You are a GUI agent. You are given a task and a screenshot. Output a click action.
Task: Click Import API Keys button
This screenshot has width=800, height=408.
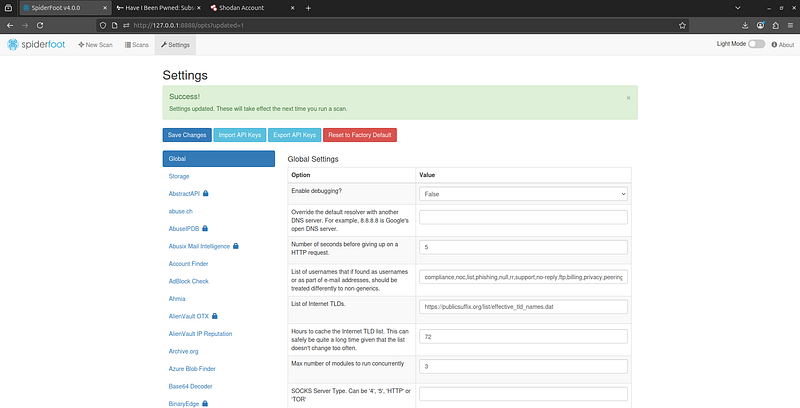coord(240,135)
